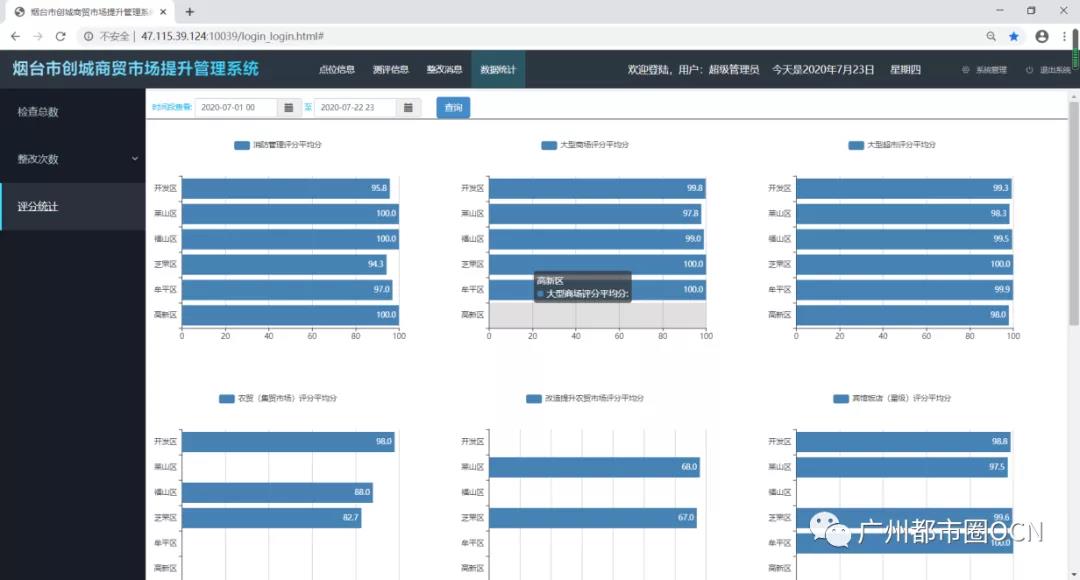1080x580 pixels.
Task: Click the start date input field
Action: (x=236, y=108)
